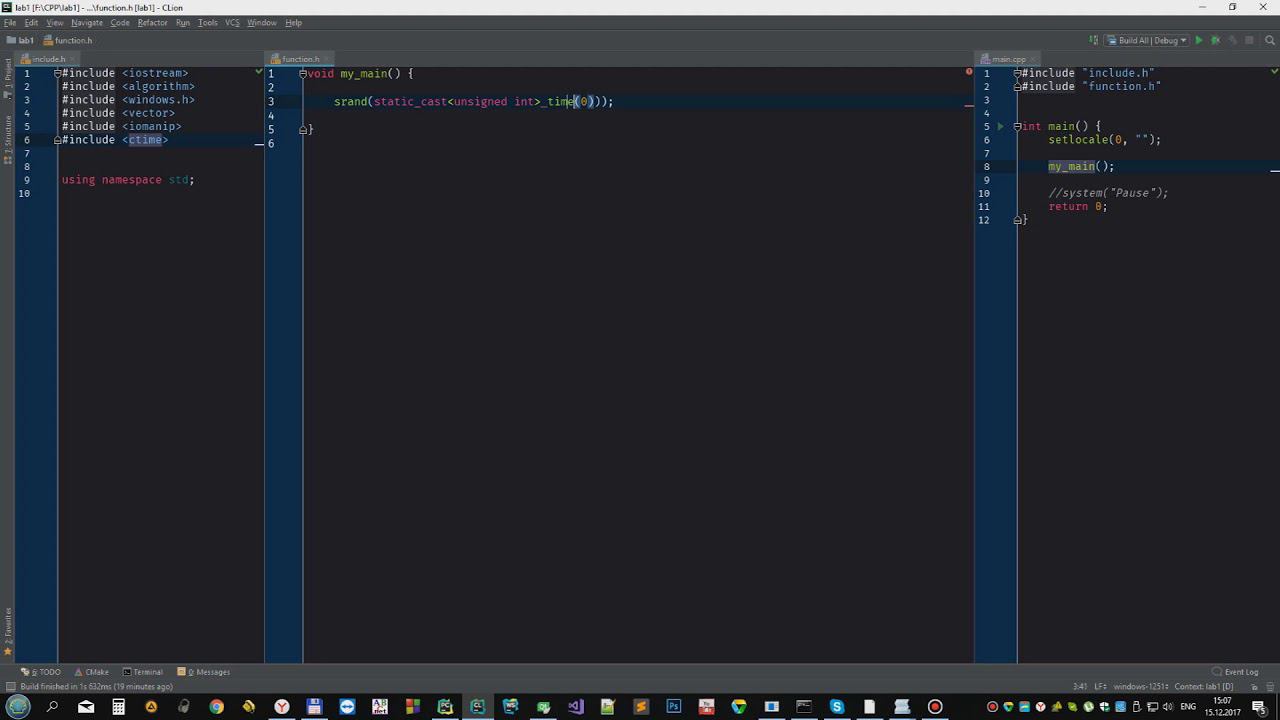Click the green inspection checkmark in include.h
The width and height of the screenshot is (1280, 720).
click(x=258, y=72)
